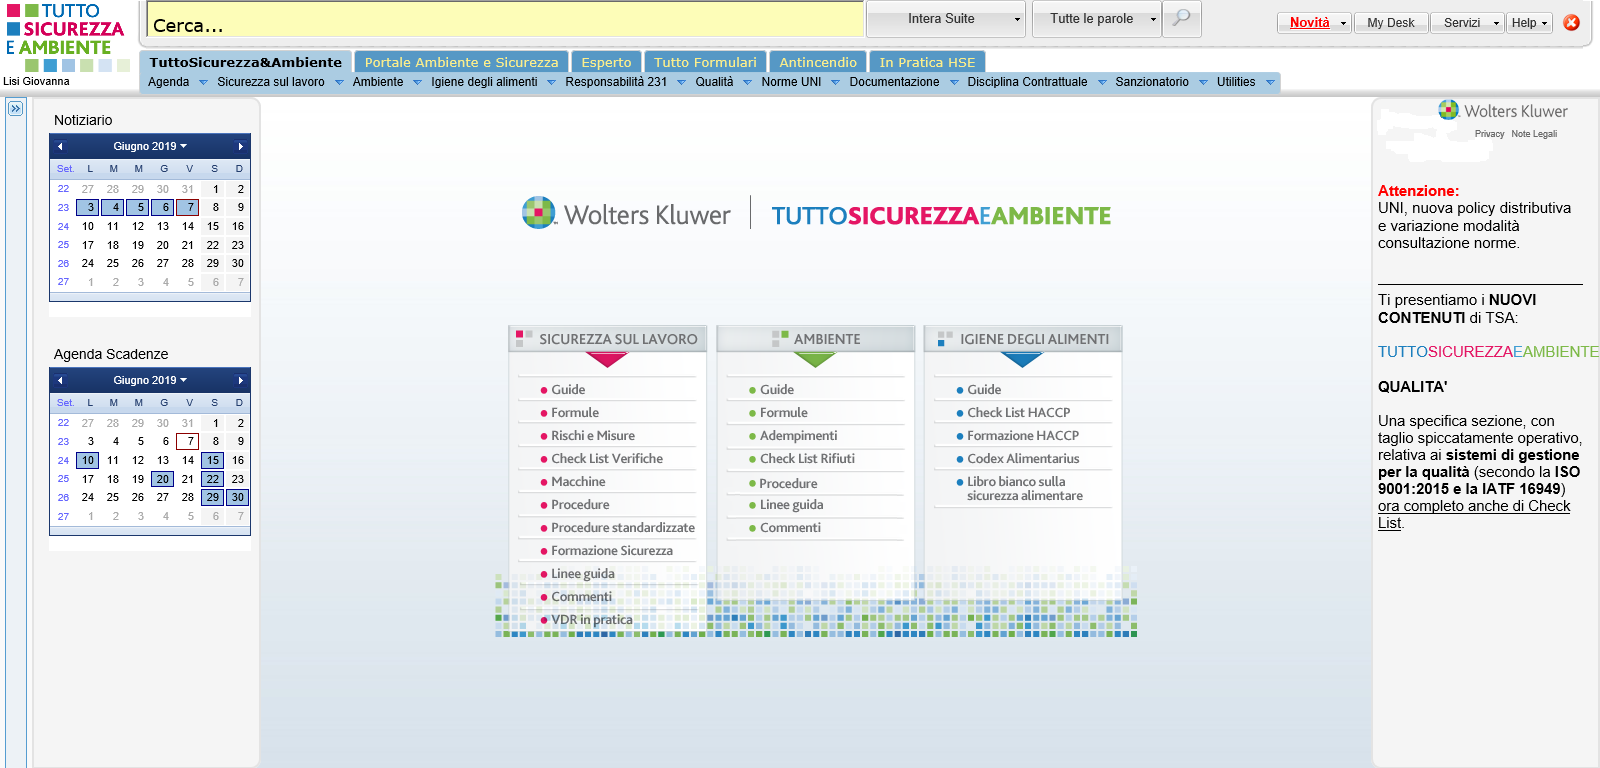Switch to In Pratica HSE tab

(927, 62)
